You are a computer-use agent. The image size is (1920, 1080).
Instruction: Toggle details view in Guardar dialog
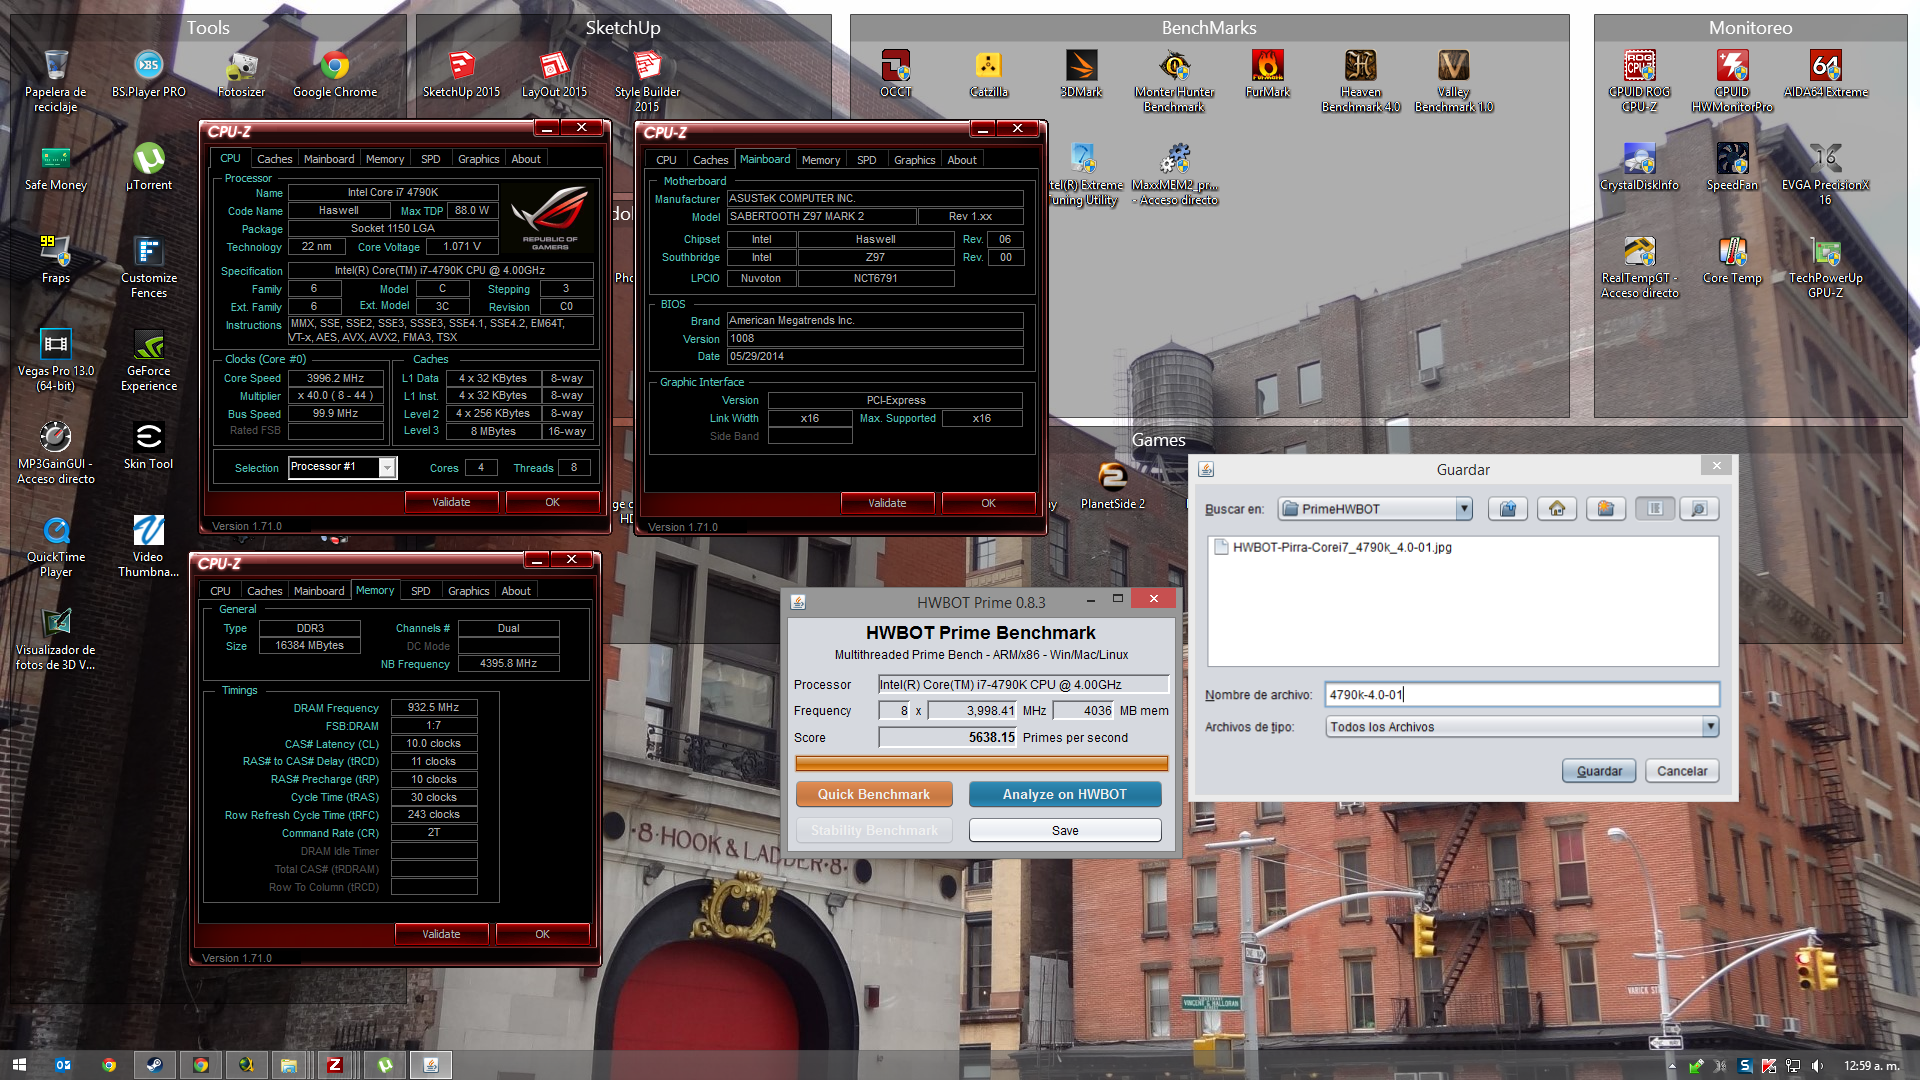point(1699,509)
